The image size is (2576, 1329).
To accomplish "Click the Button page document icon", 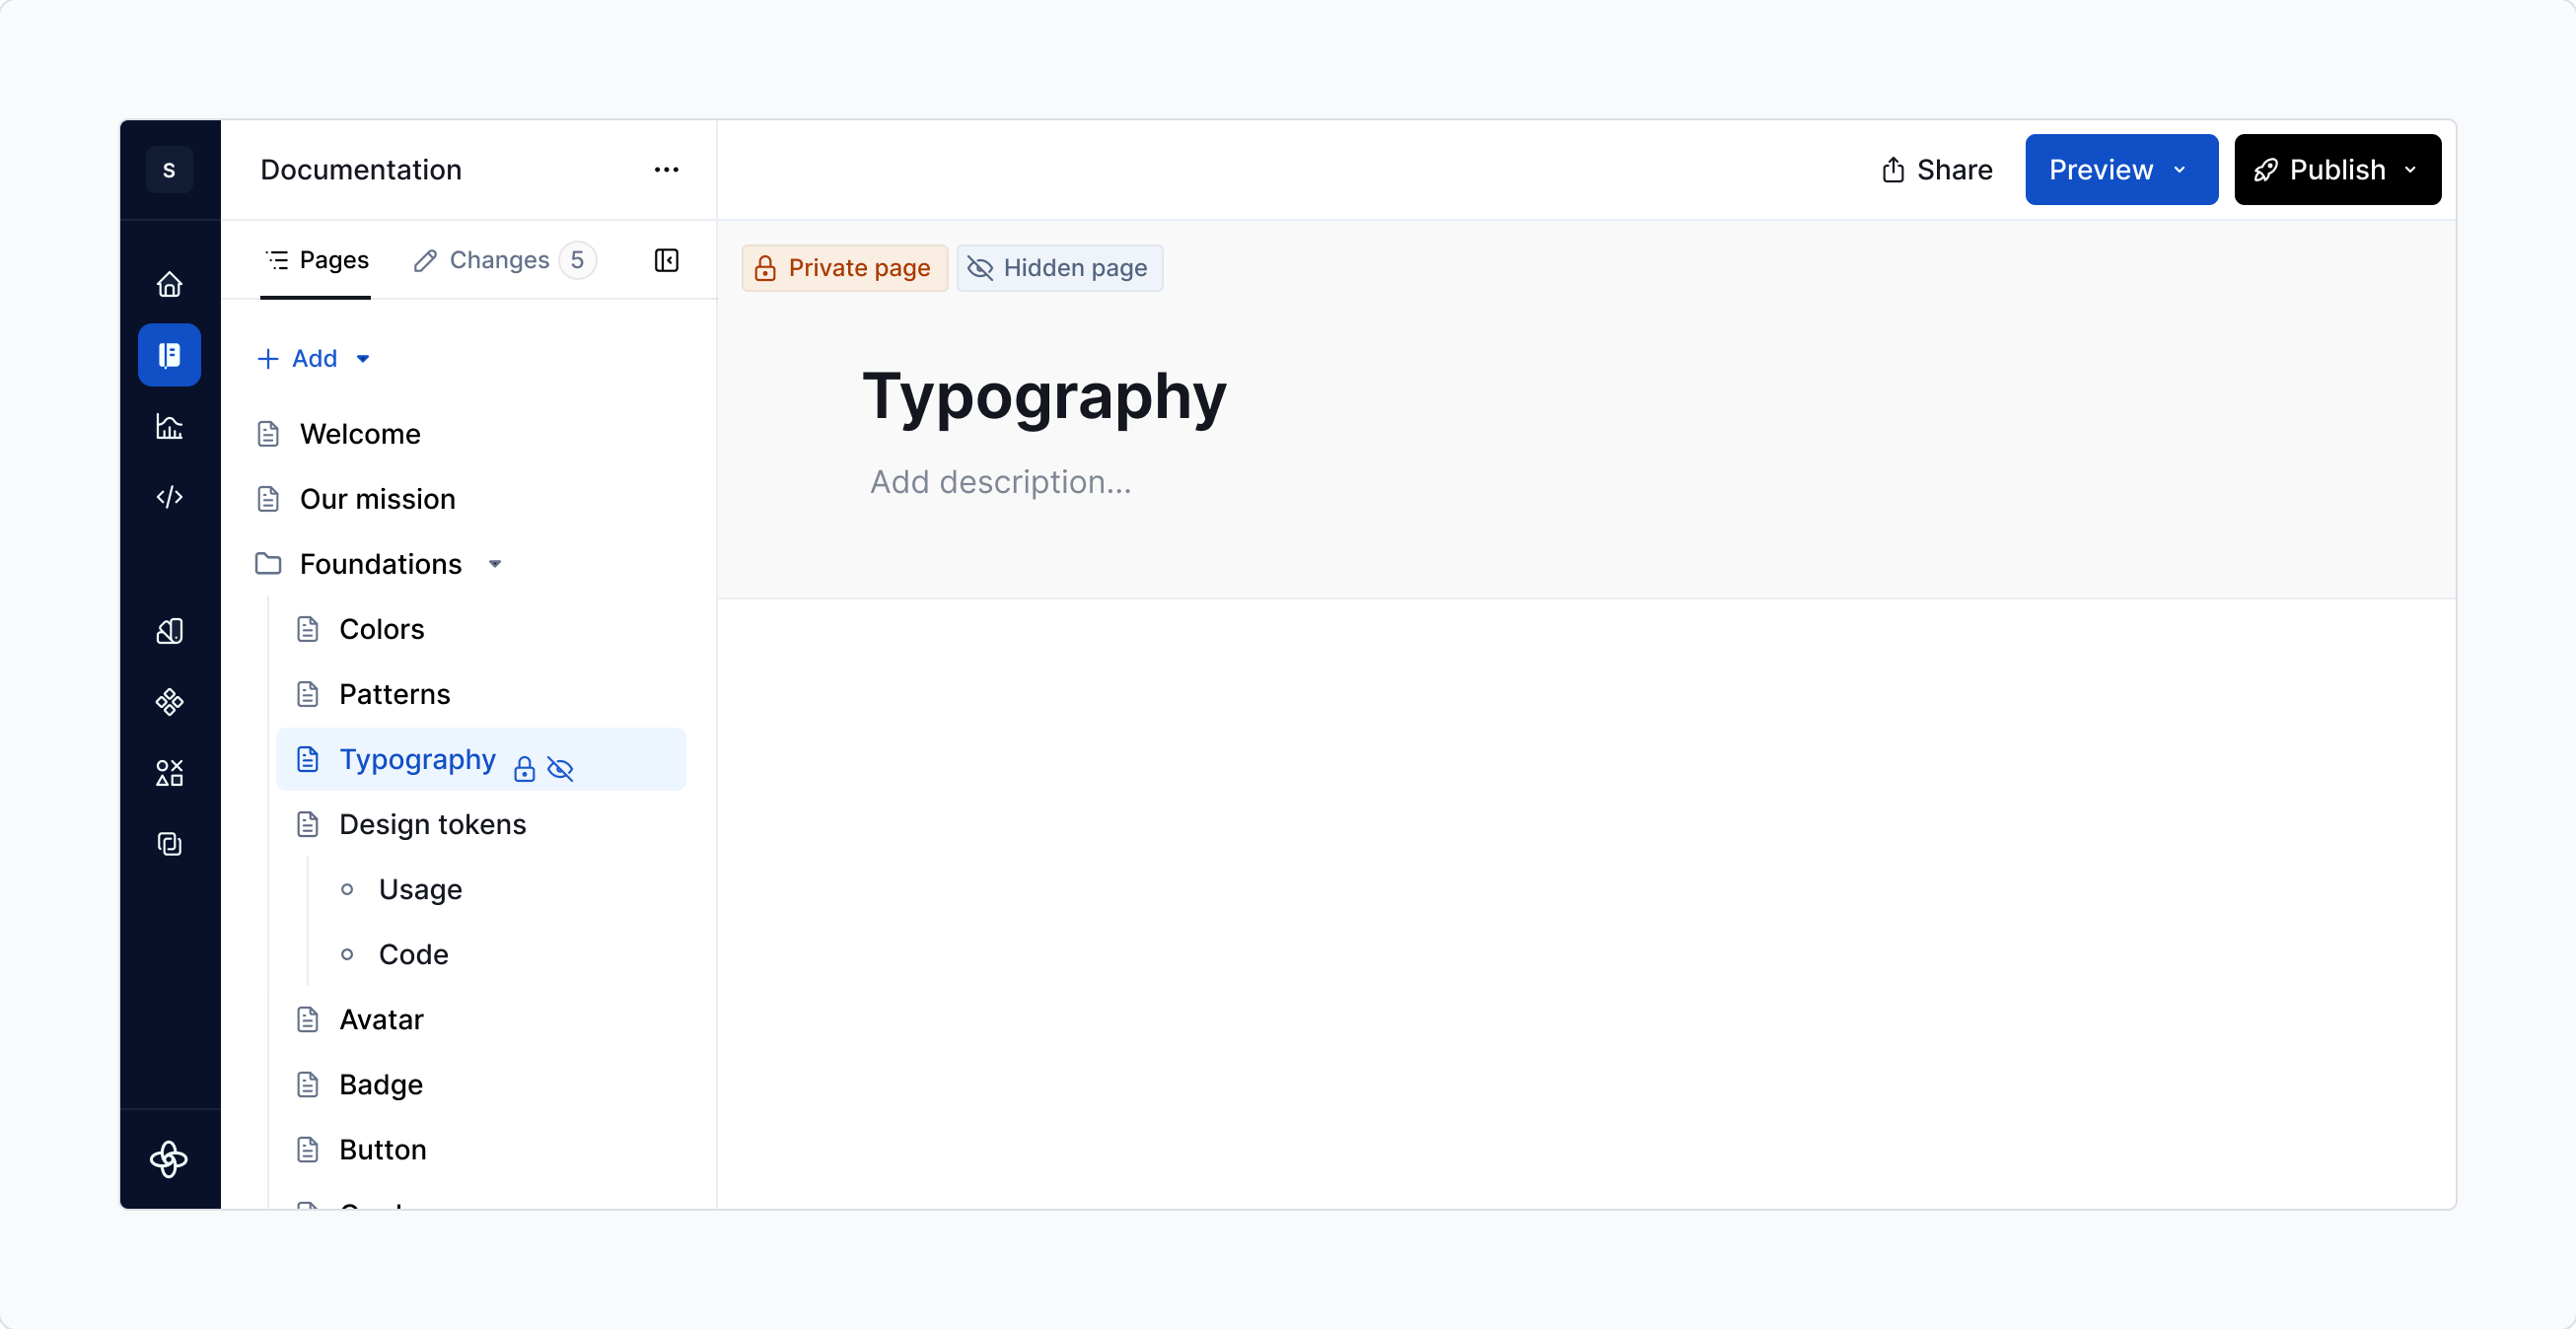I will point(308,1149).
